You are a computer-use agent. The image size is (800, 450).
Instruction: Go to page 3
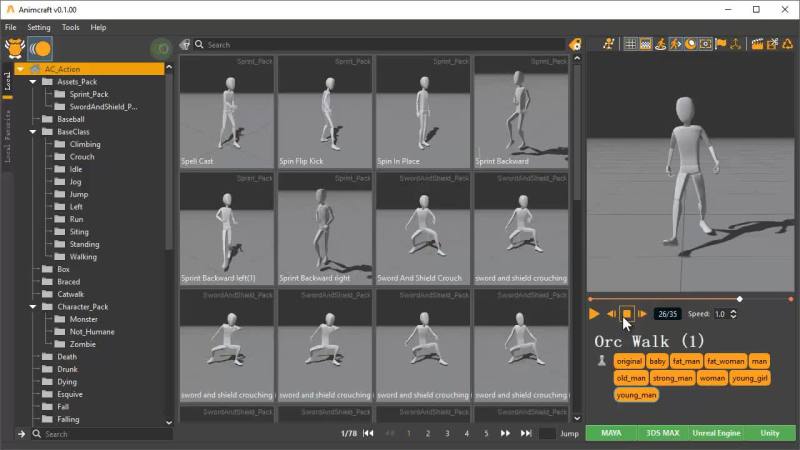point(447,433)
